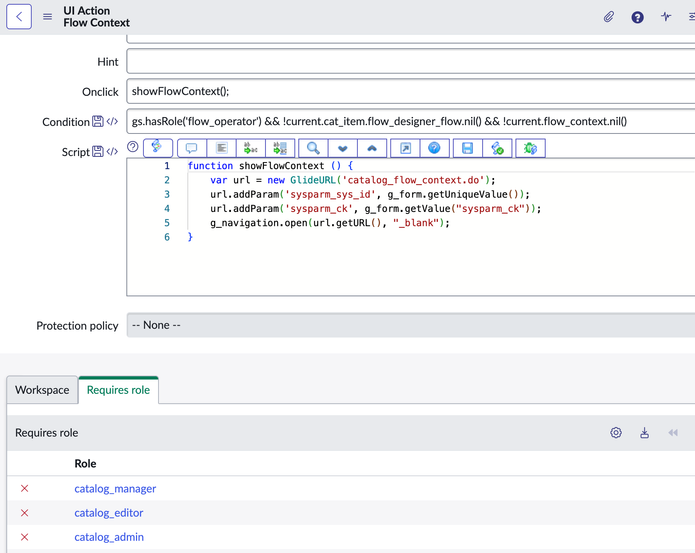Click the help question mark in header

click(x=637, y=17)
